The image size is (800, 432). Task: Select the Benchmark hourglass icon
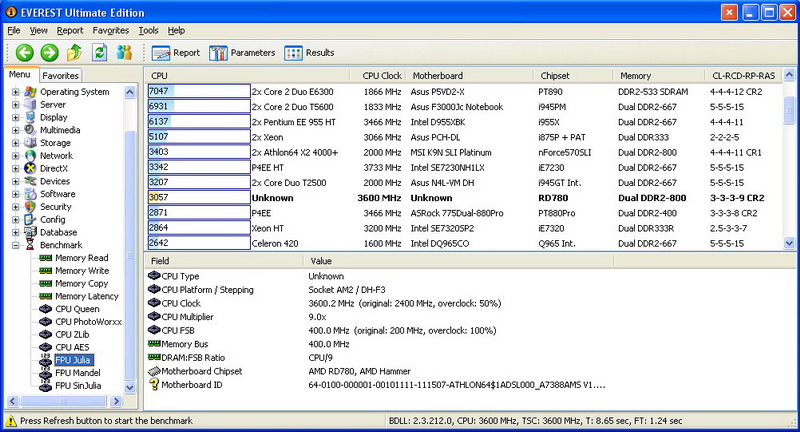(31, 245)
